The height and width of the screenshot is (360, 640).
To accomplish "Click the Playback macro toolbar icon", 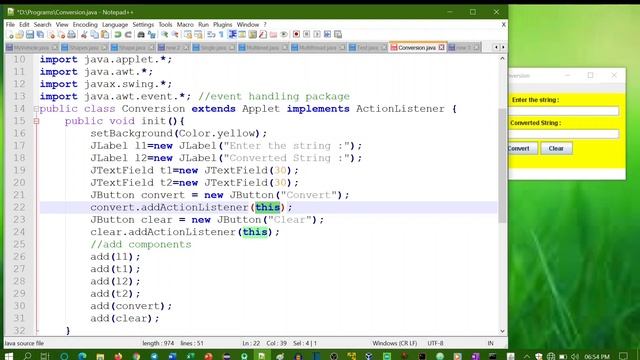I will coord(317,35).
